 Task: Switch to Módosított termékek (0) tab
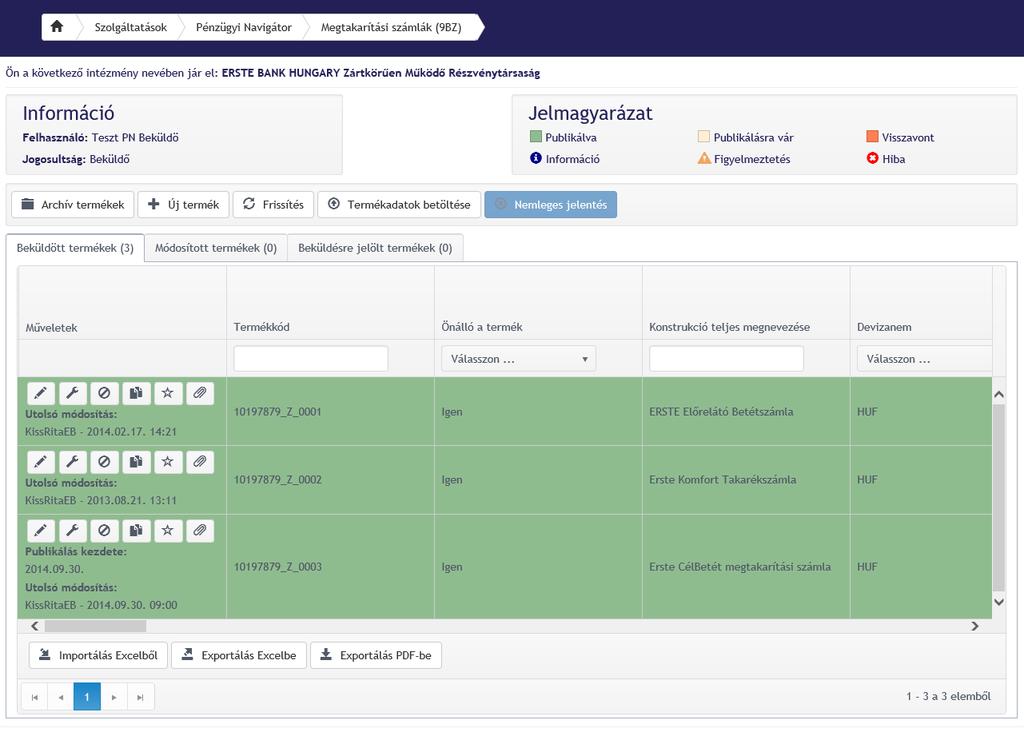(x=216, y=248)
